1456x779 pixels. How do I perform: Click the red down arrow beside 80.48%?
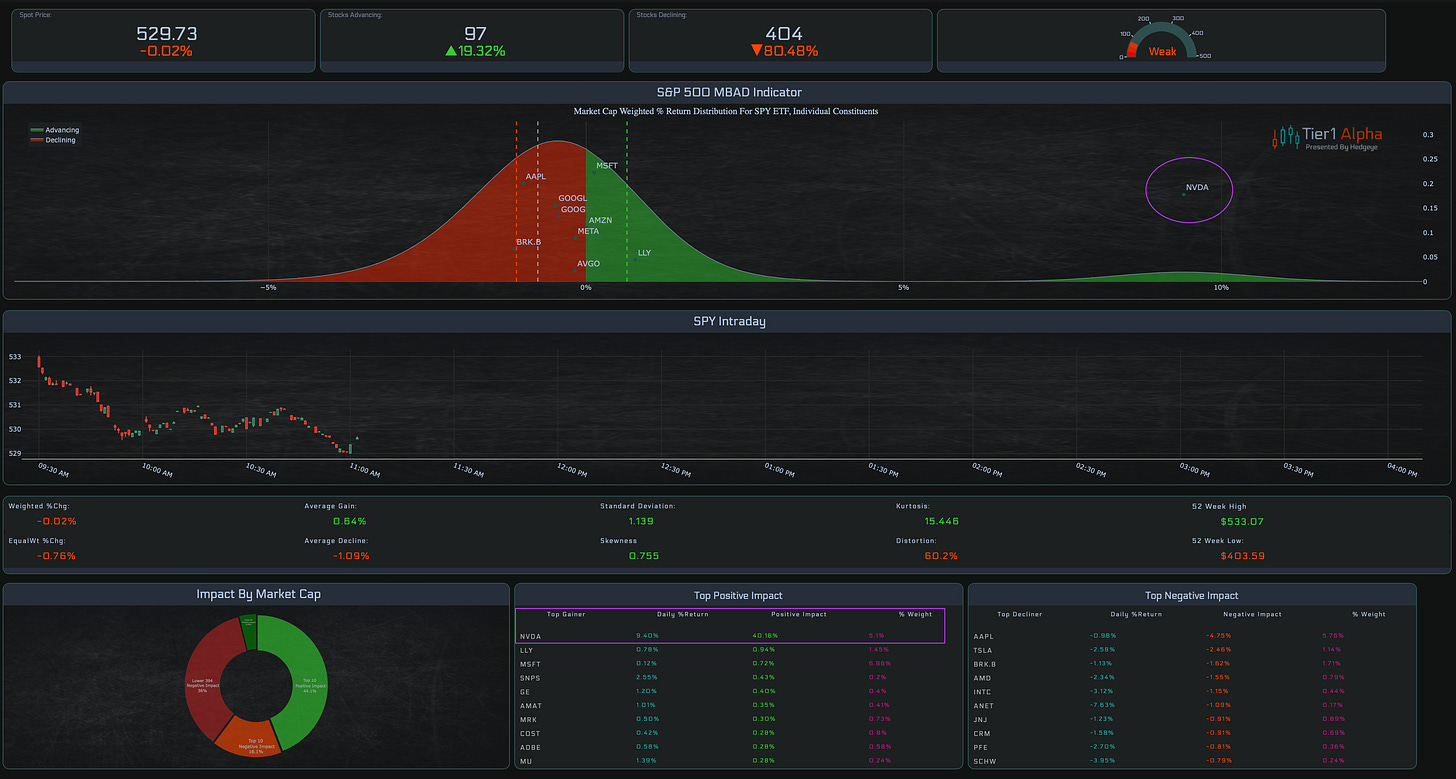click(x=756, y=51)
